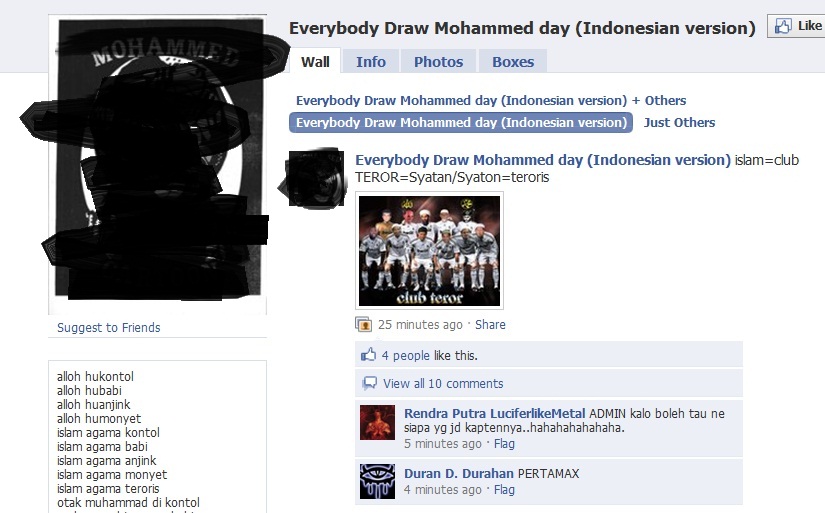Switch to the Wall tab

tap(315, 62)
